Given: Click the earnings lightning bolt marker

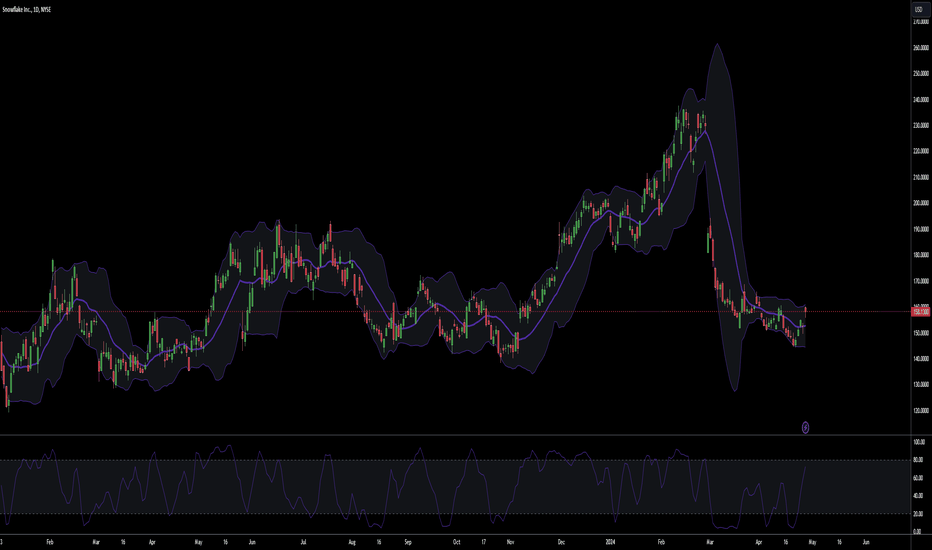Looking at the screenshot, I should tap(805, 428).
